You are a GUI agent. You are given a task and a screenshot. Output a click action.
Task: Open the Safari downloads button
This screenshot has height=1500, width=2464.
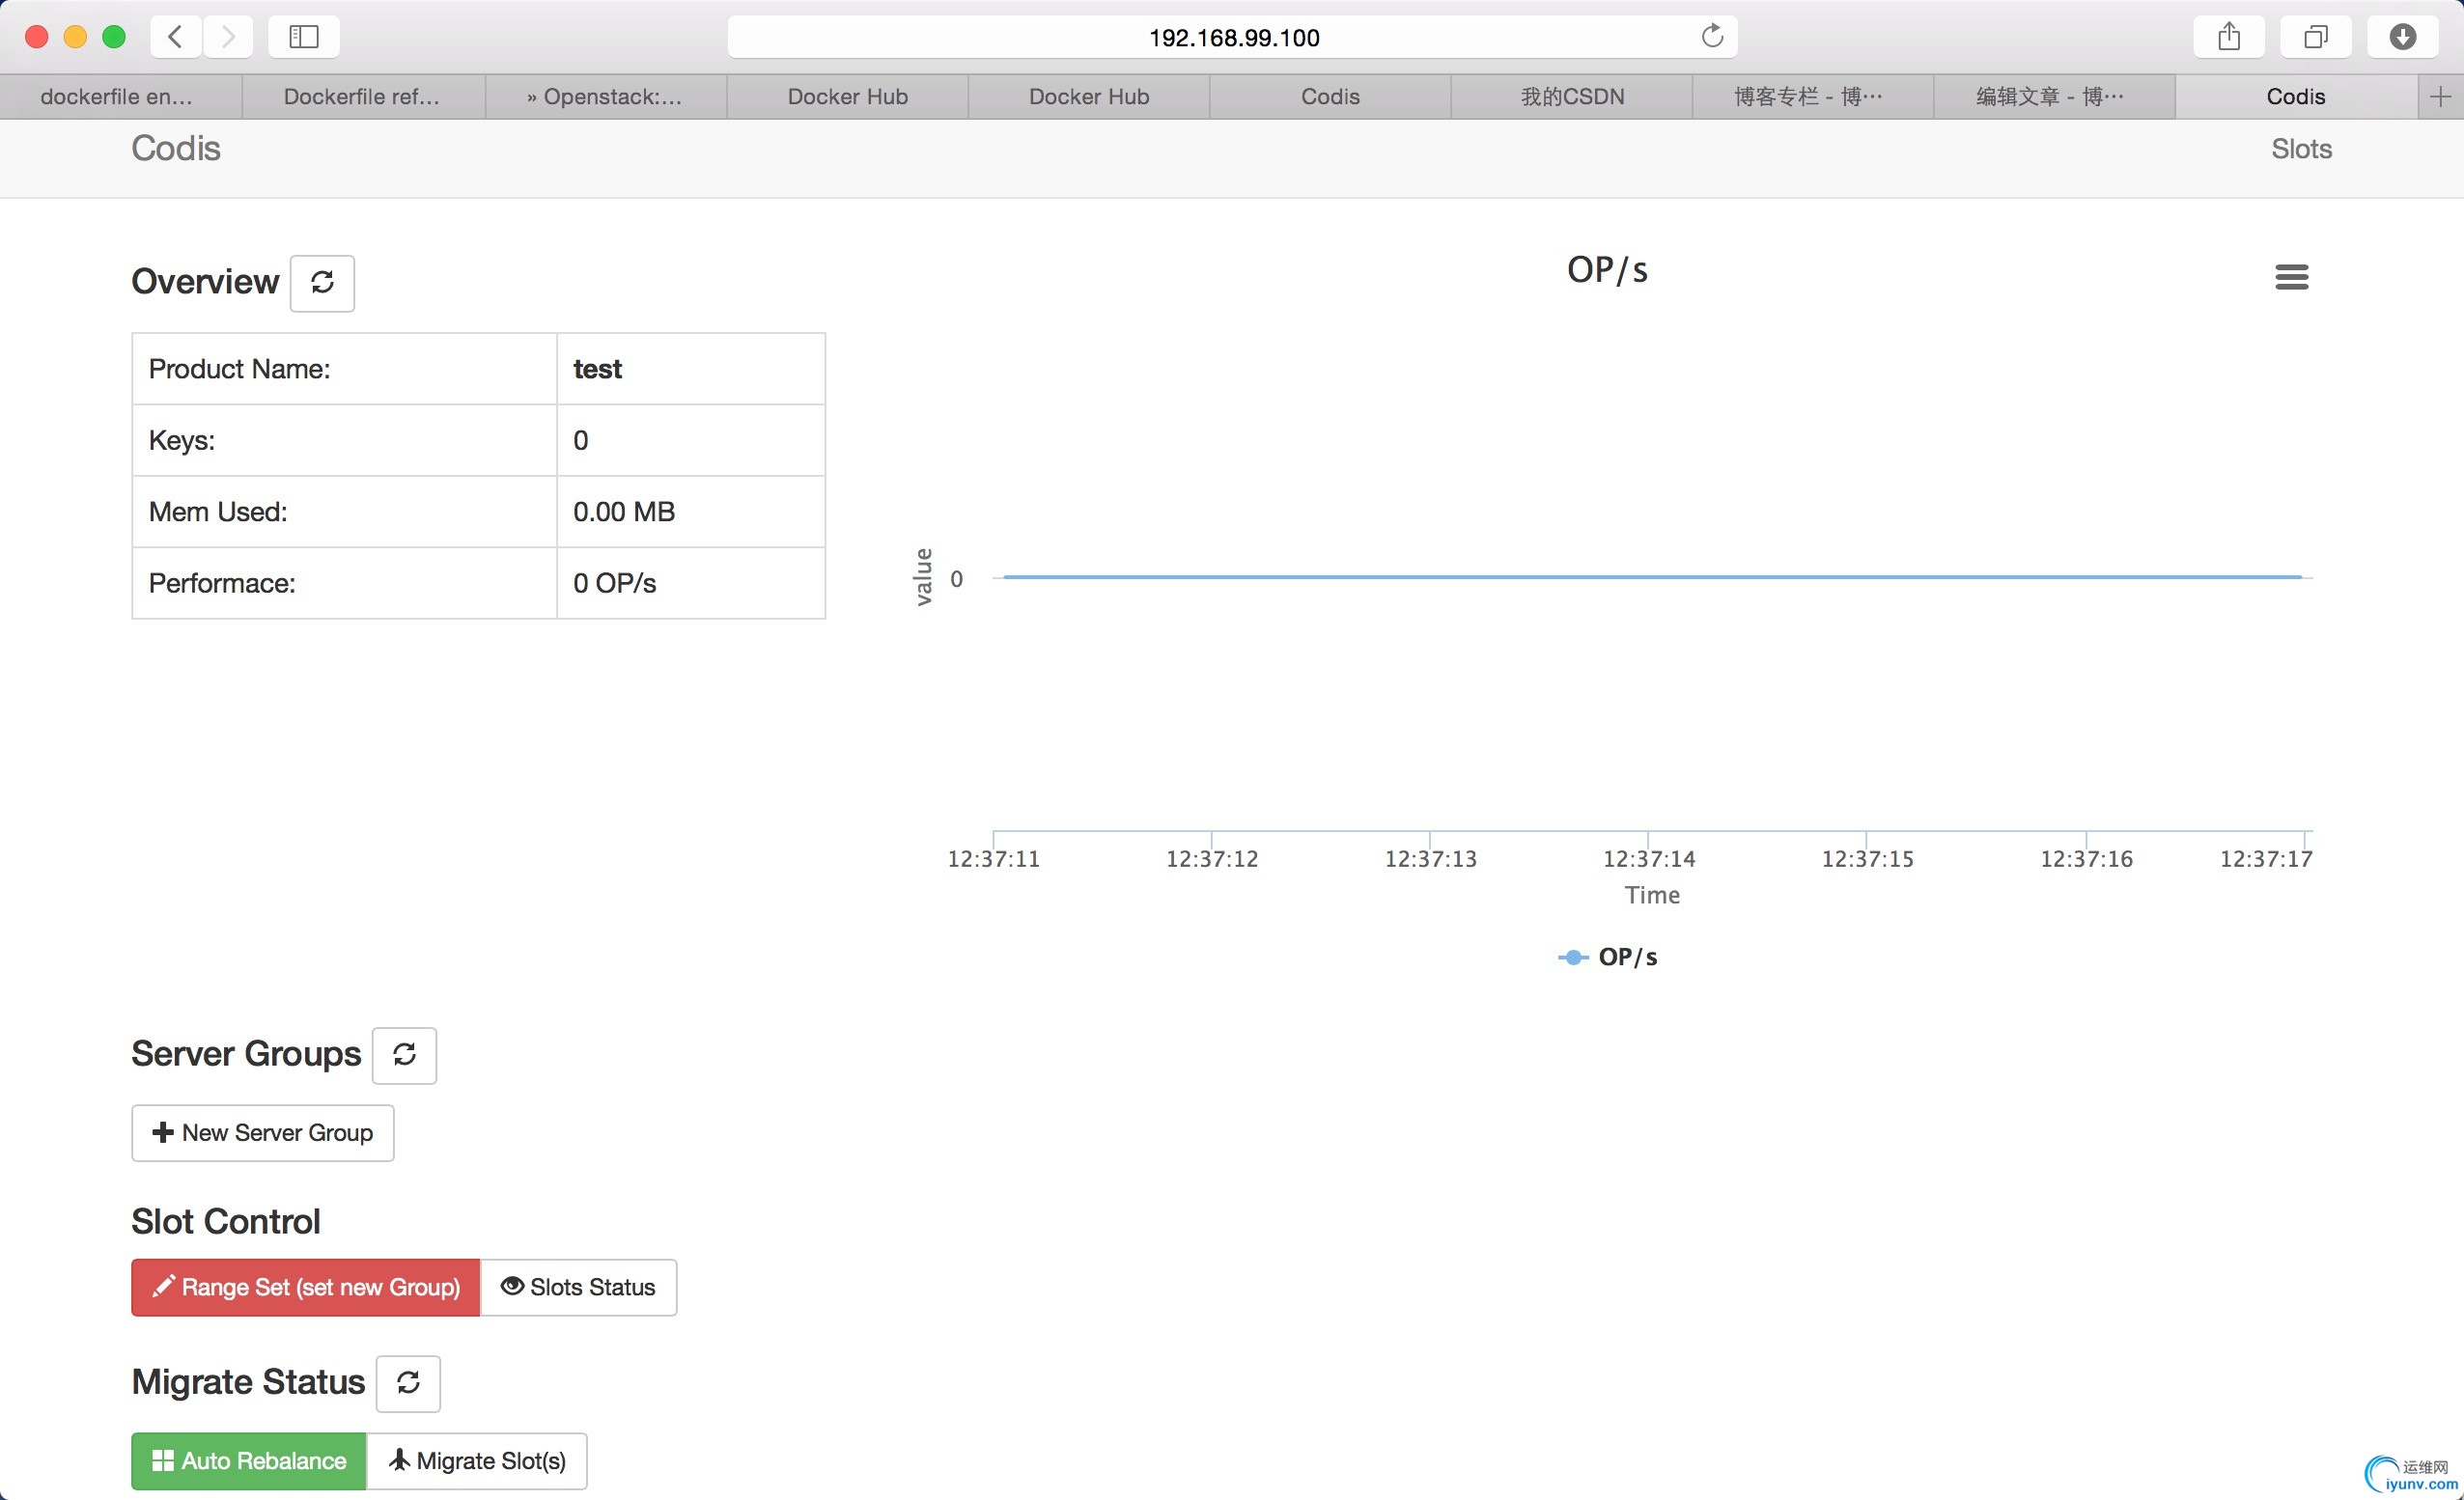tap(2402, 37)
